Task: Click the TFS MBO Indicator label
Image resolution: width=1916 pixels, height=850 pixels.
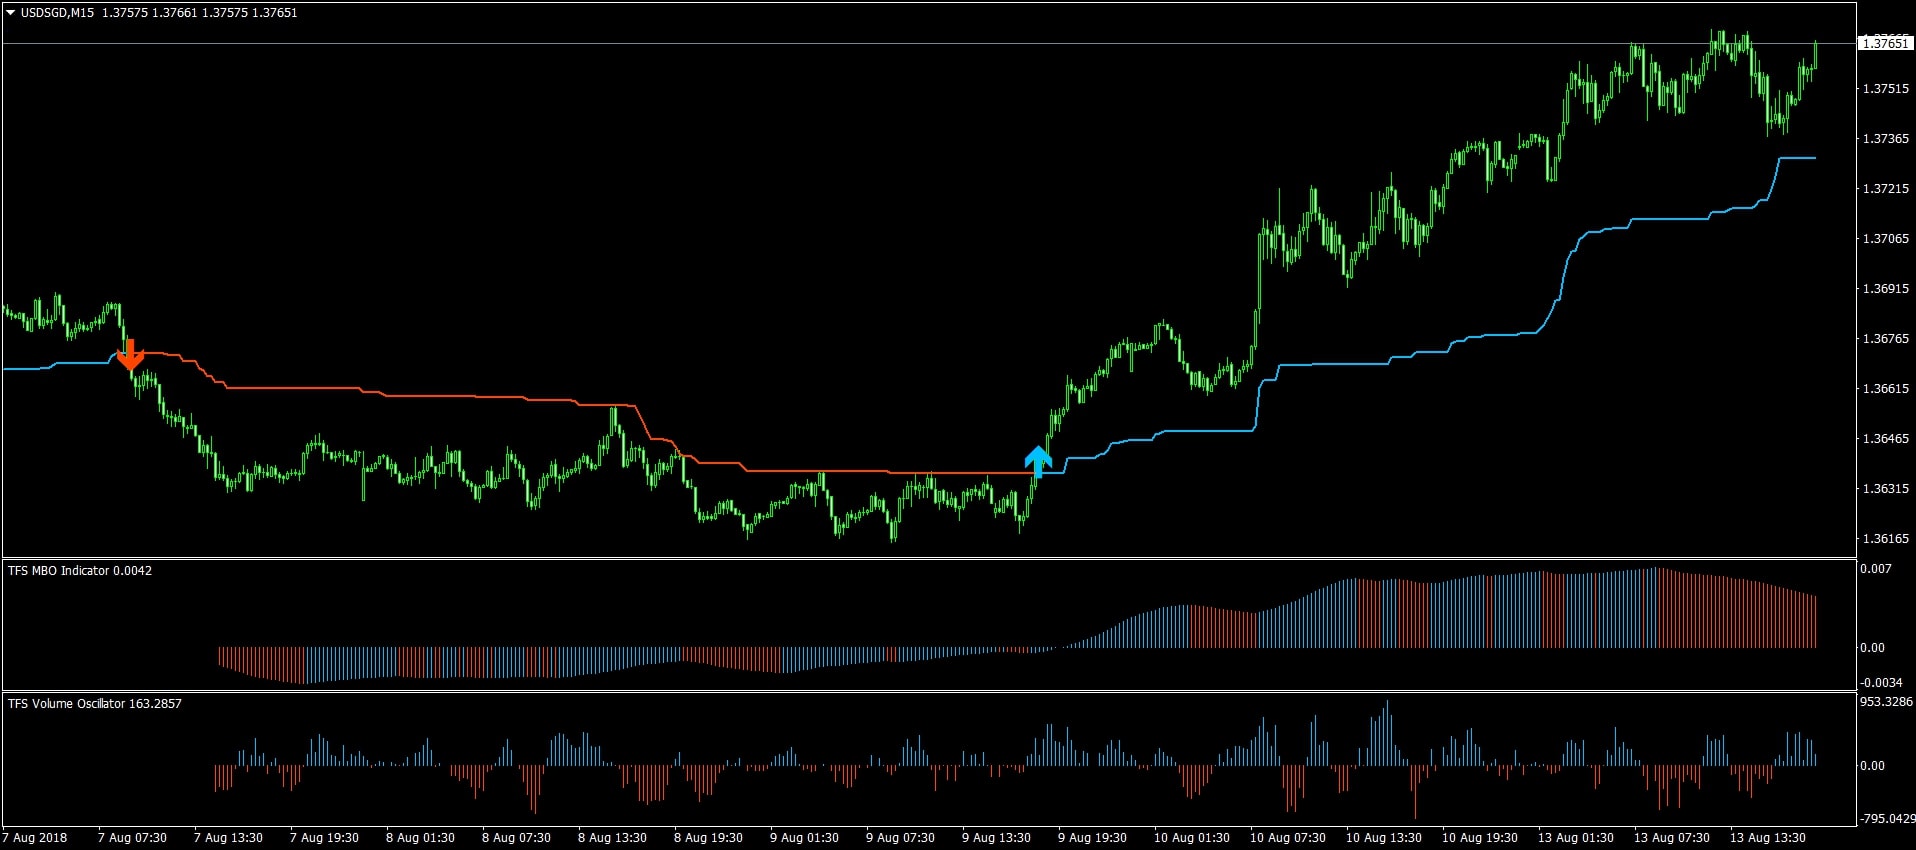Action: (80, 571)
